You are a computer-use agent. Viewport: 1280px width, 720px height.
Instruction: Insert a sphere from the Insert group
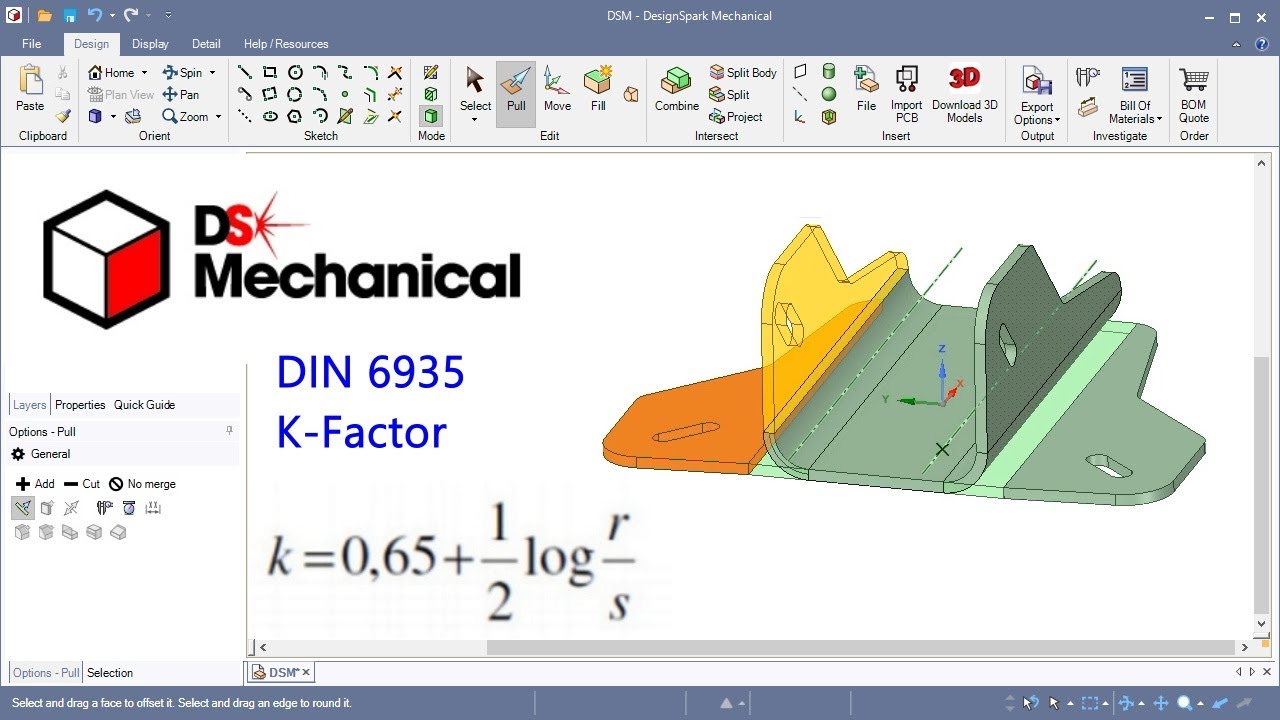829,94
